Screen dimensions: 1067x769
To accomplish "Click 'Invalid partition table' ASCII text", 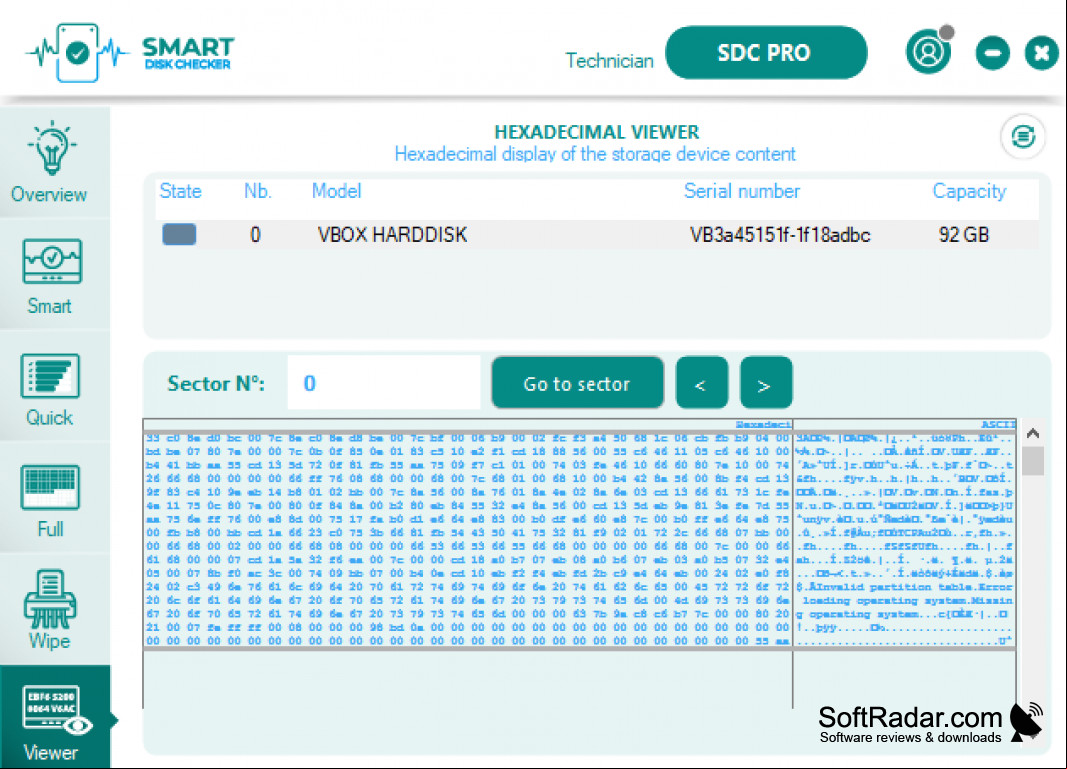I will pyautogui.click(x=889, y=587).
